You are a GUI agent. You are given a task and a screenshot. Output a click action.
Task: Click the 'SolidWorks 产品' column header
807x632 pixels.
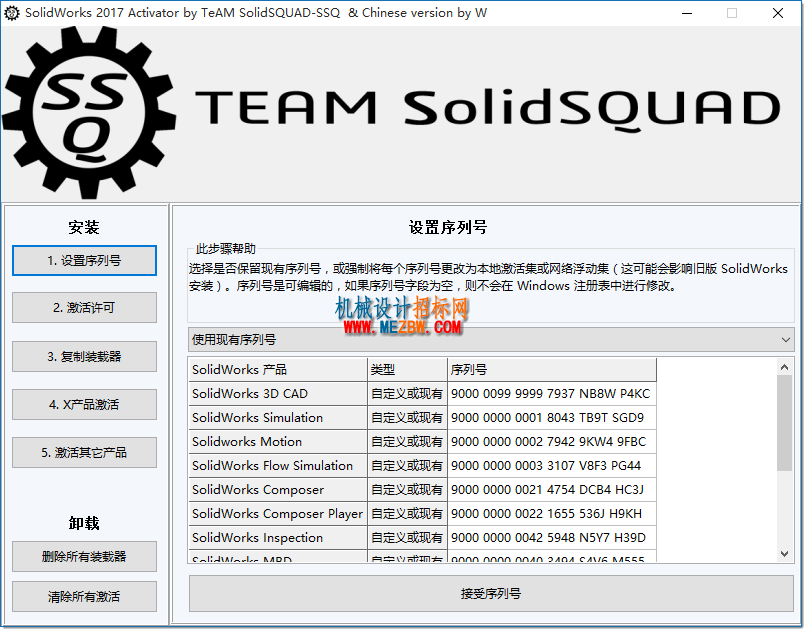point(278,370)
